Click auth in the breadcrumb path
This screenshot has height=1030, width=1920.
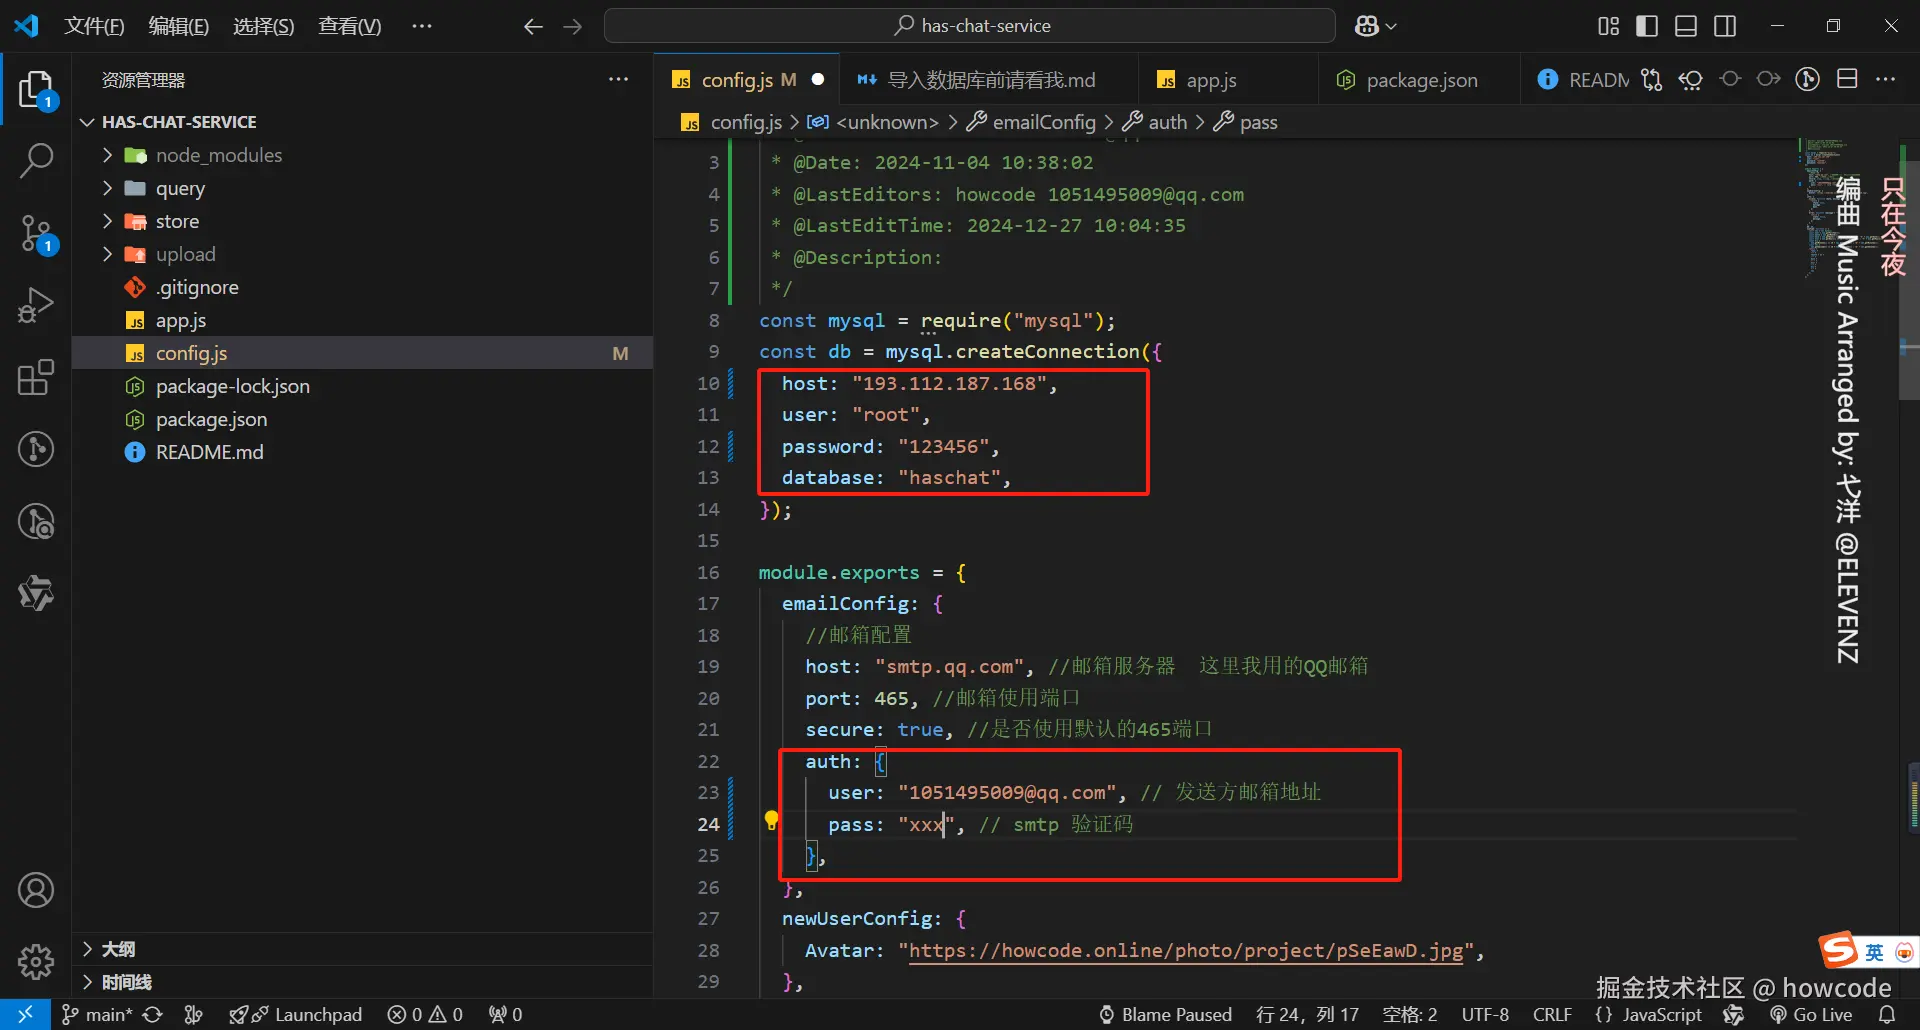[x=1155, y=122]
